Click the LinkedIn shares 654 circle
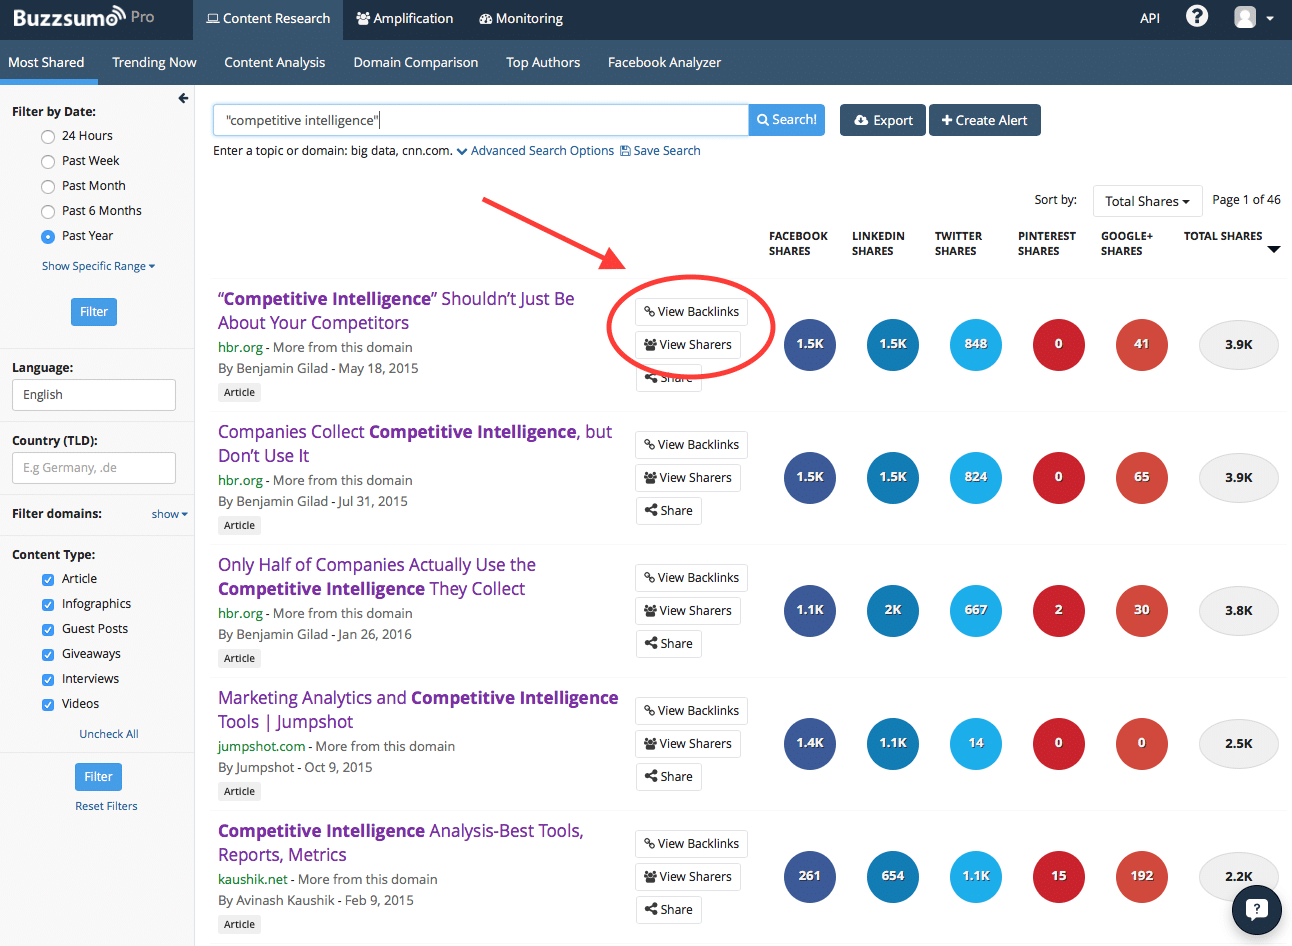The width and height of the screenshot is (1292, 946). [x=893, y=876]
